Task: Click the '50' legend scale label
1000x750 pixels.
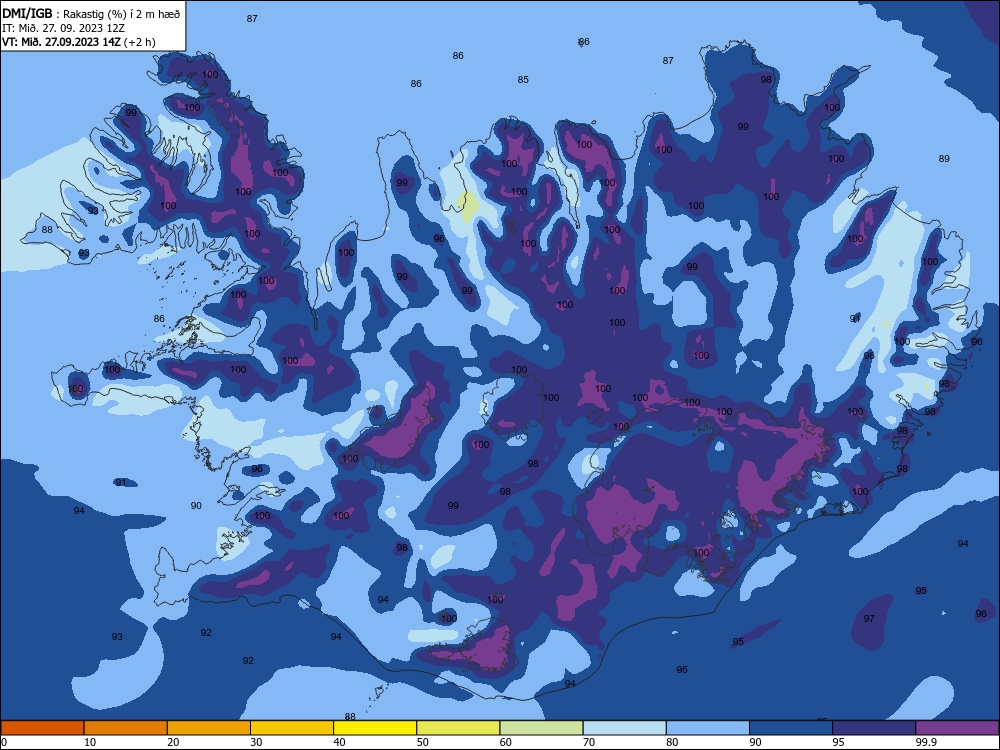Action: (x=422, y=742)
